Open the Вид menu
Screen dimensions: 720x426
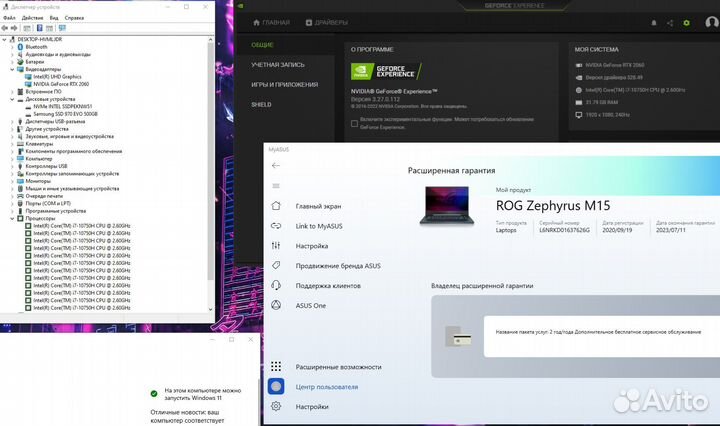tap(54, 18)
